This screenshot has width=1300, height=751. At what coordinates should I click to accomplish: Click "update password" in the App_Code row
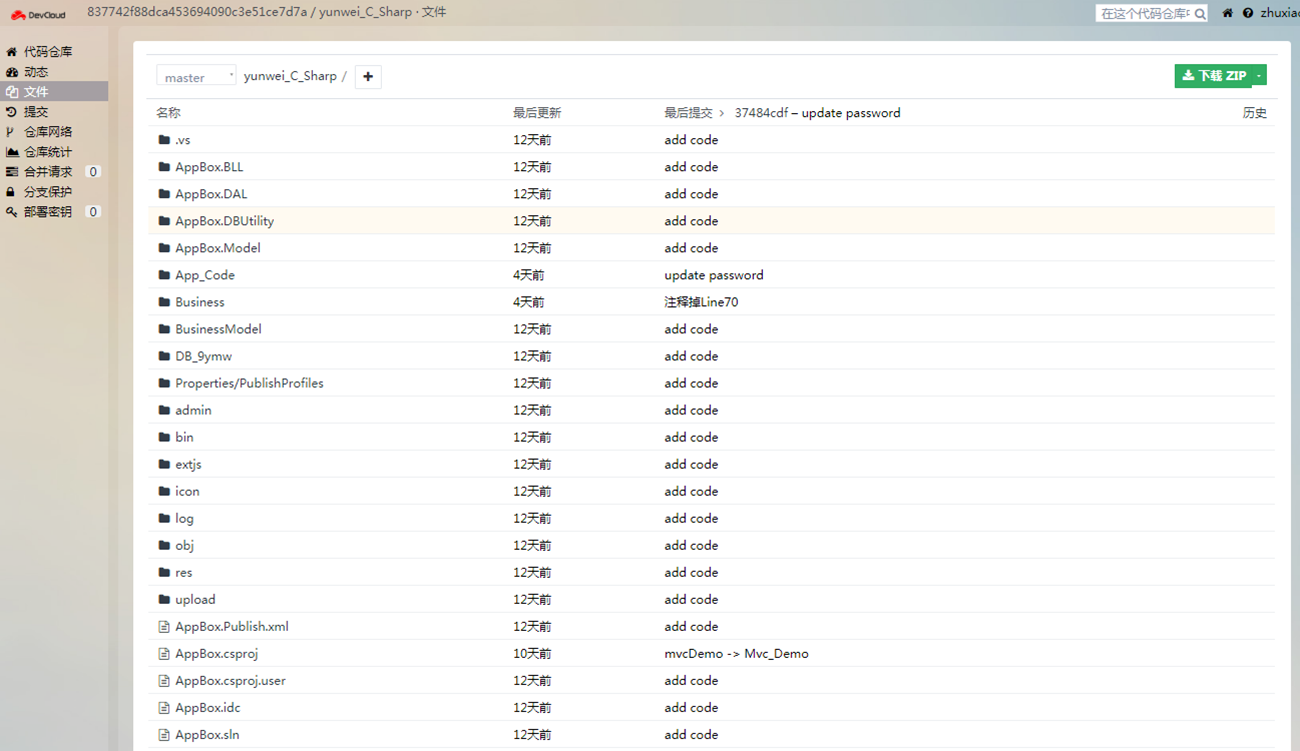tap(714, 275)
